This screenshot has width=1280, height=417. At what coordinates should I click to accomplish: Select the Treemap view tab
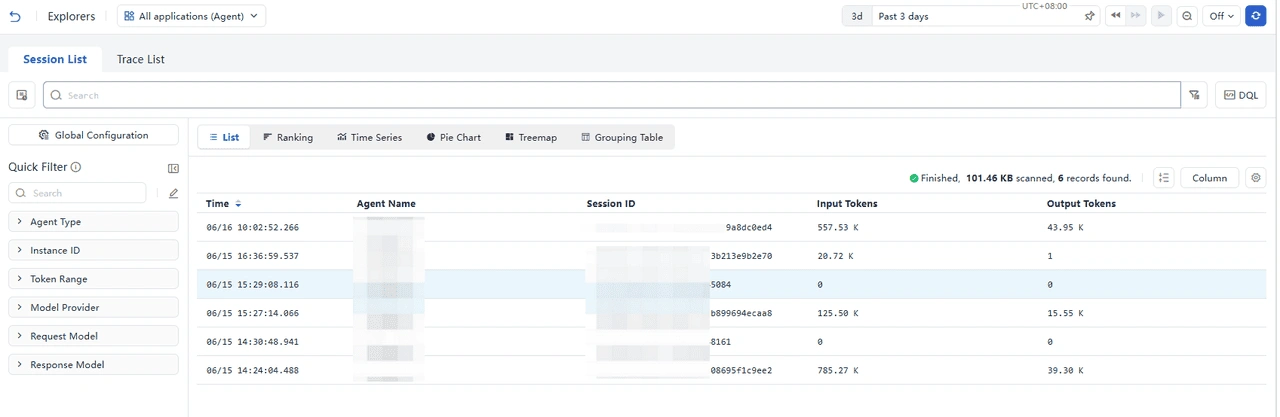[x=530, y=137]
